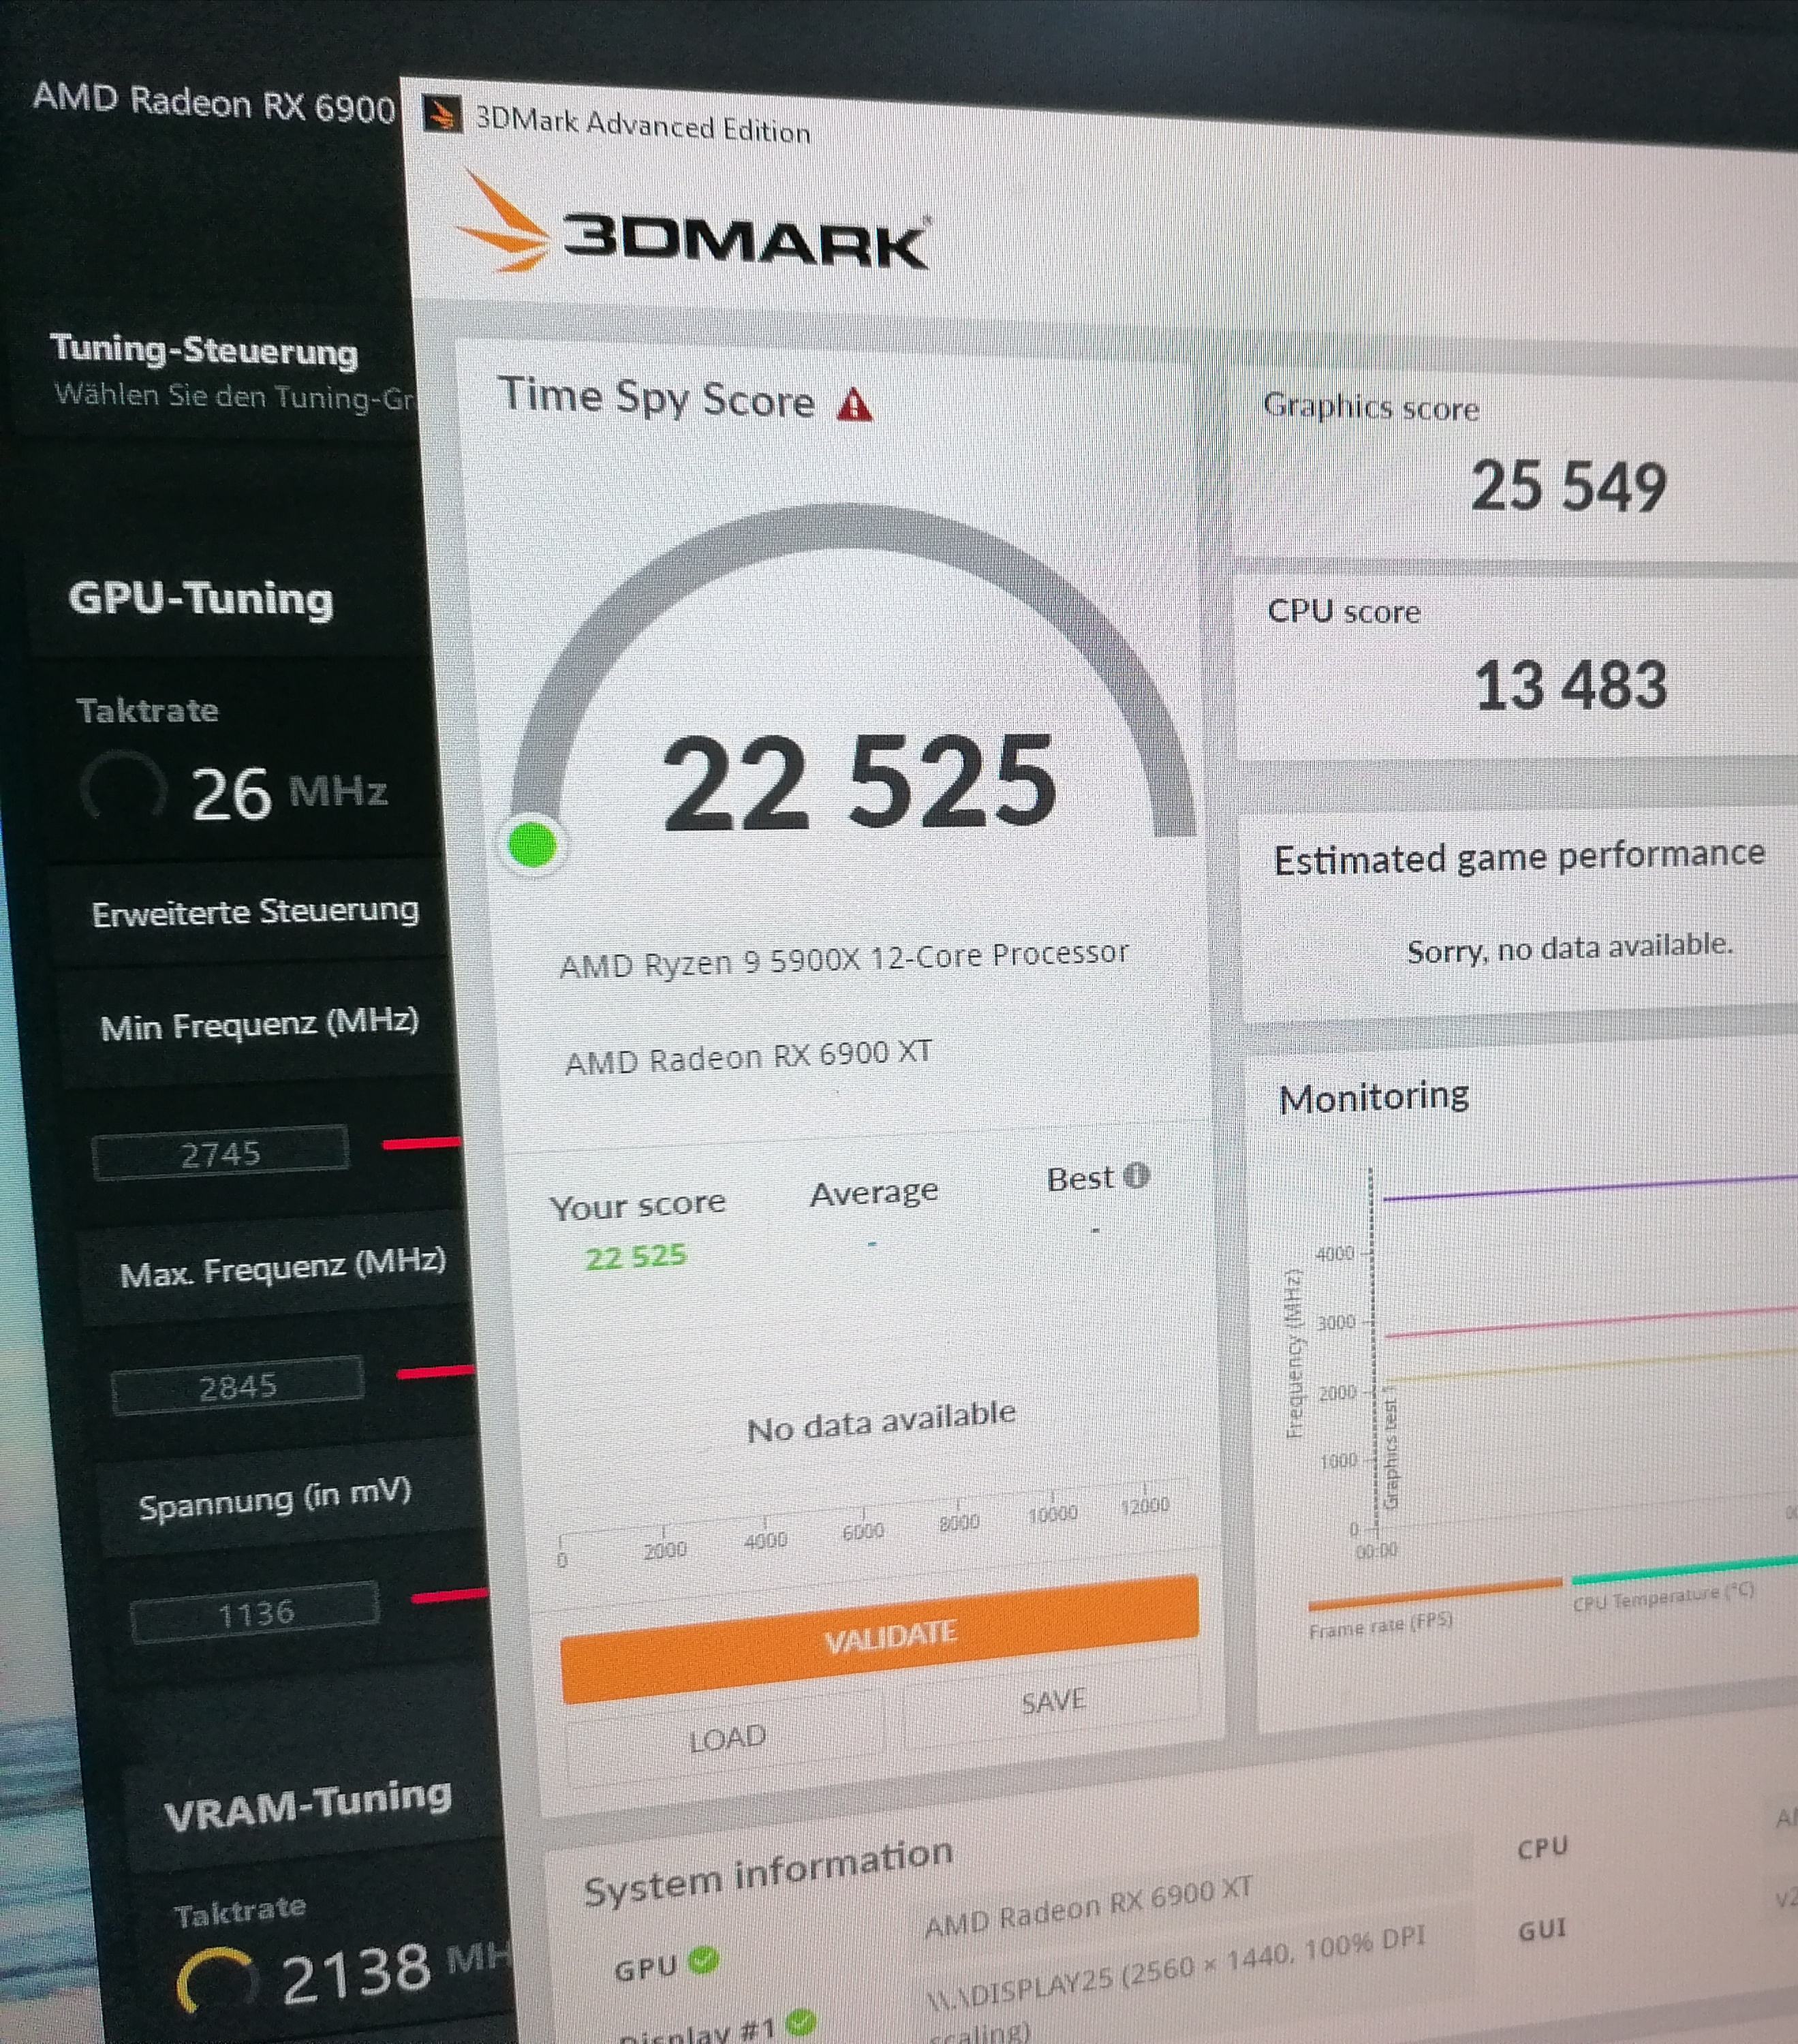This screenshot has height=2044, width=1798.
Task: Click the Time Spy Score warning triangle
Action: pyautogui.click(x=854, y=406)
